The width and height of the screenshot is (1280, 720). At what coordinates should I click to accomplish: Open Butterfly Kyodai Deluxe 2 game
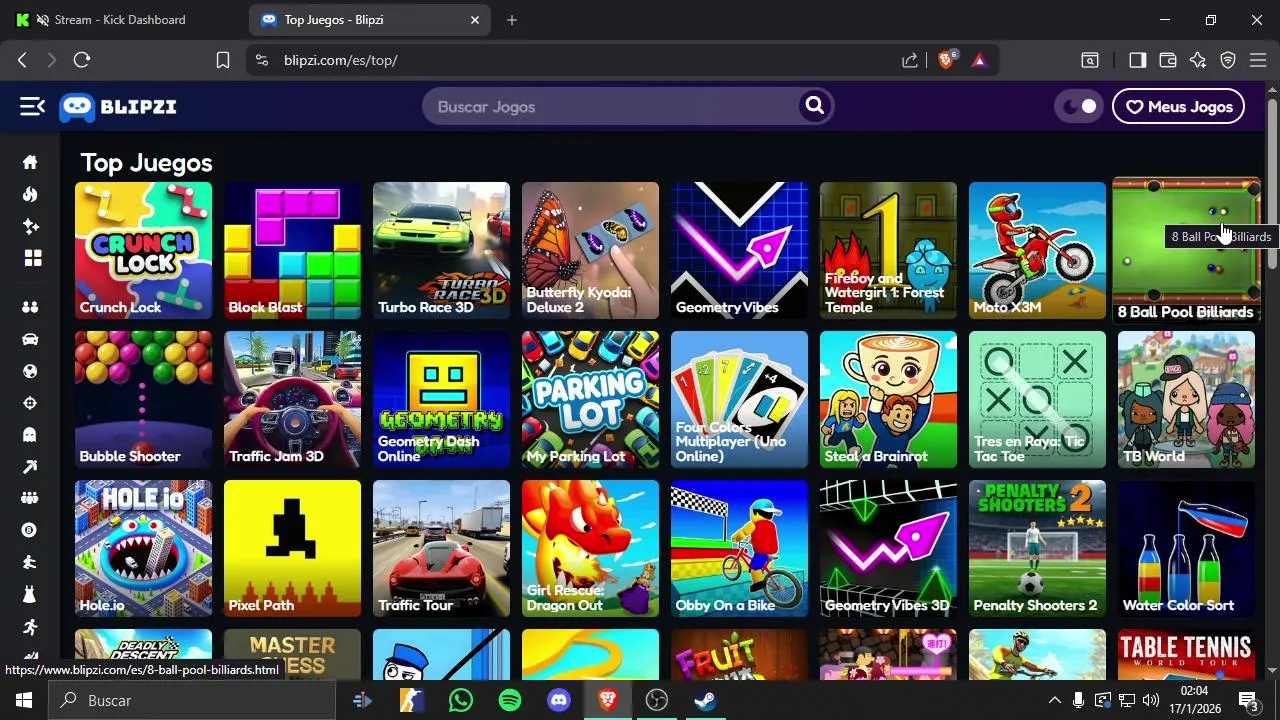[590, 250]
